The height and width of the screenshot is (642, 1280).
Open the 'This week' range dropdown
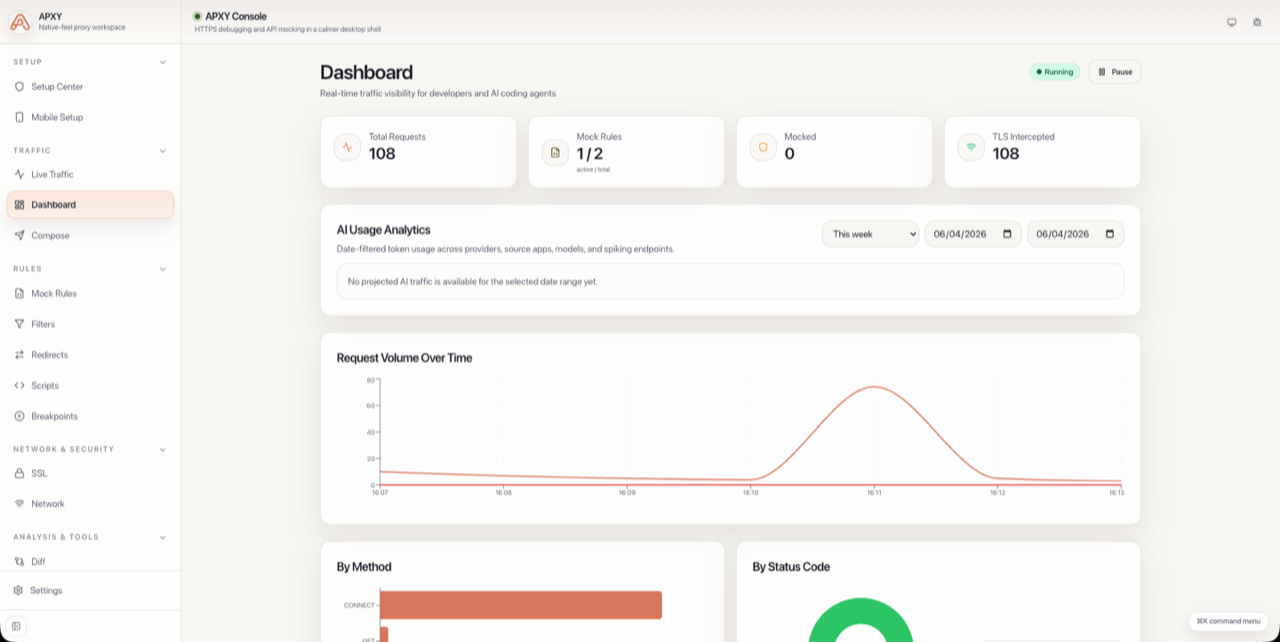point(870,234)
